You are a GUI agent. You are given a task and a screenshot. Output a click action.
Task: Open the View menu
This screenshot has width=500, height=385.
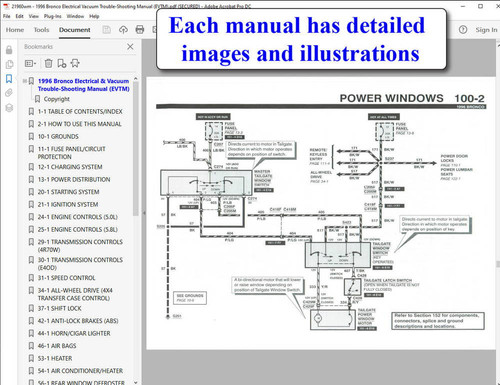pyautogui.click(x=33, y=16)
